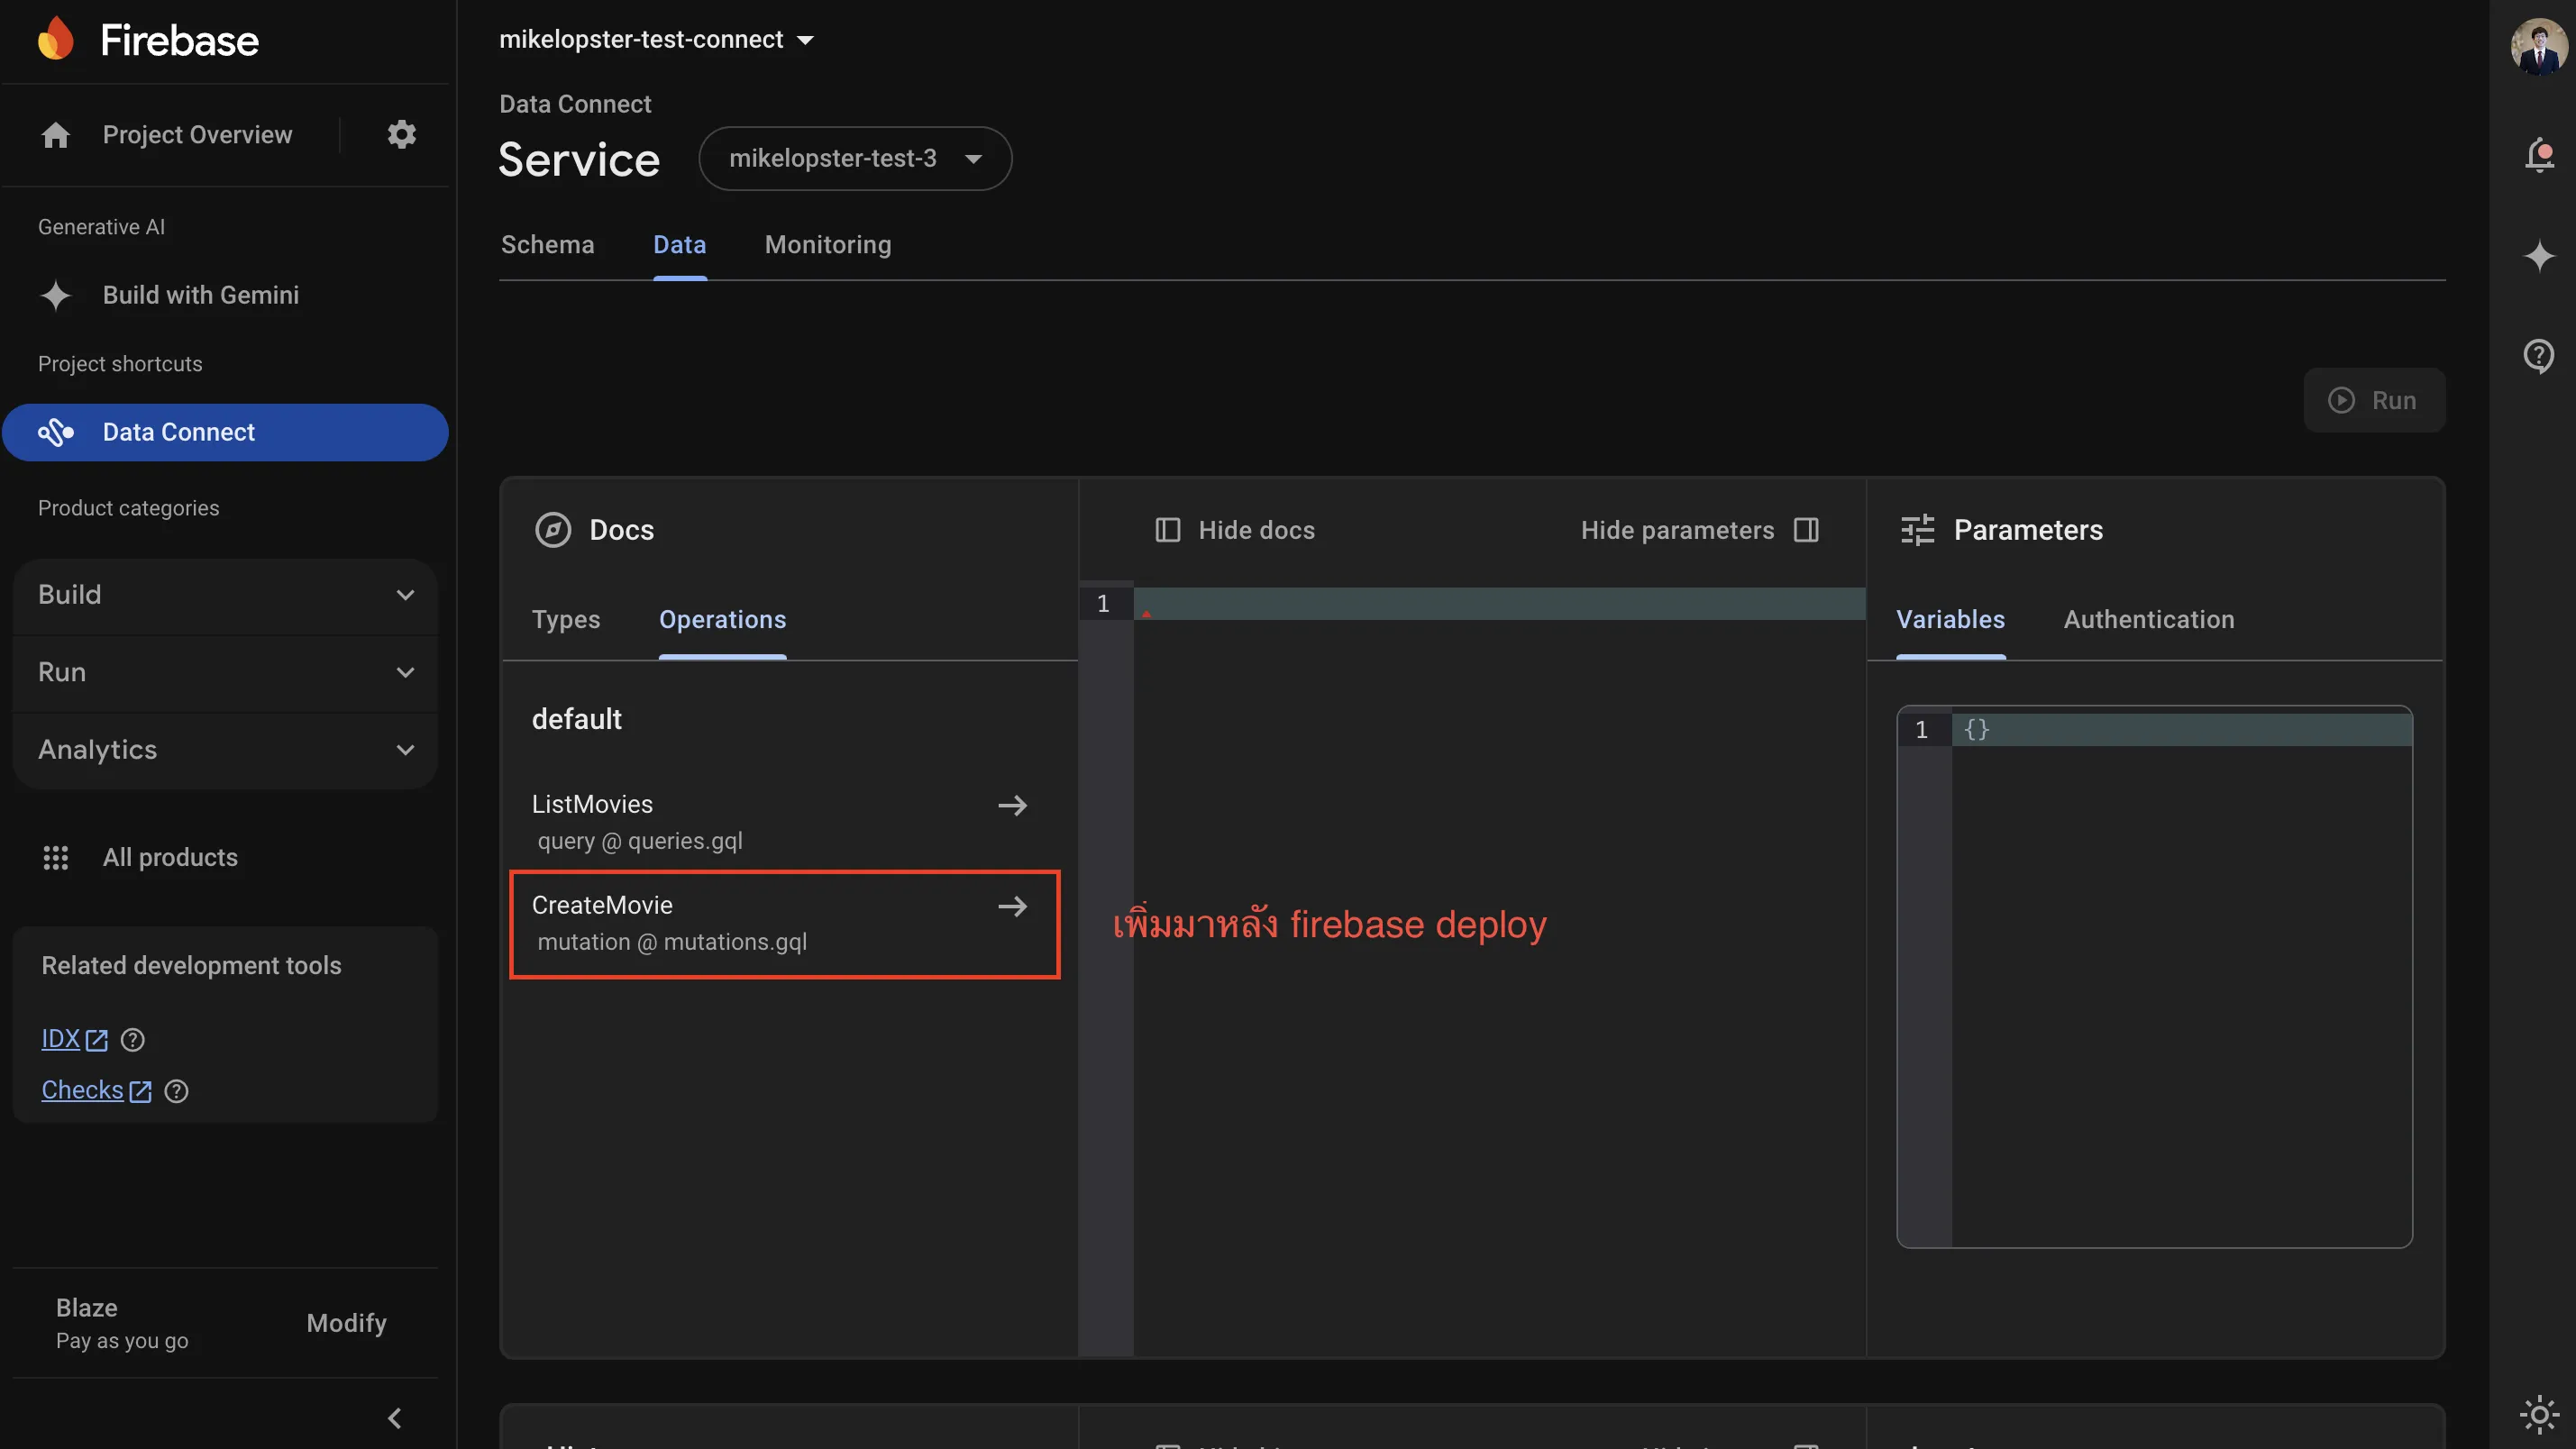Select the ListMovies operation
Image resolution: width=2576 pixels, height=1449 pixels.
tap(783, 822)
